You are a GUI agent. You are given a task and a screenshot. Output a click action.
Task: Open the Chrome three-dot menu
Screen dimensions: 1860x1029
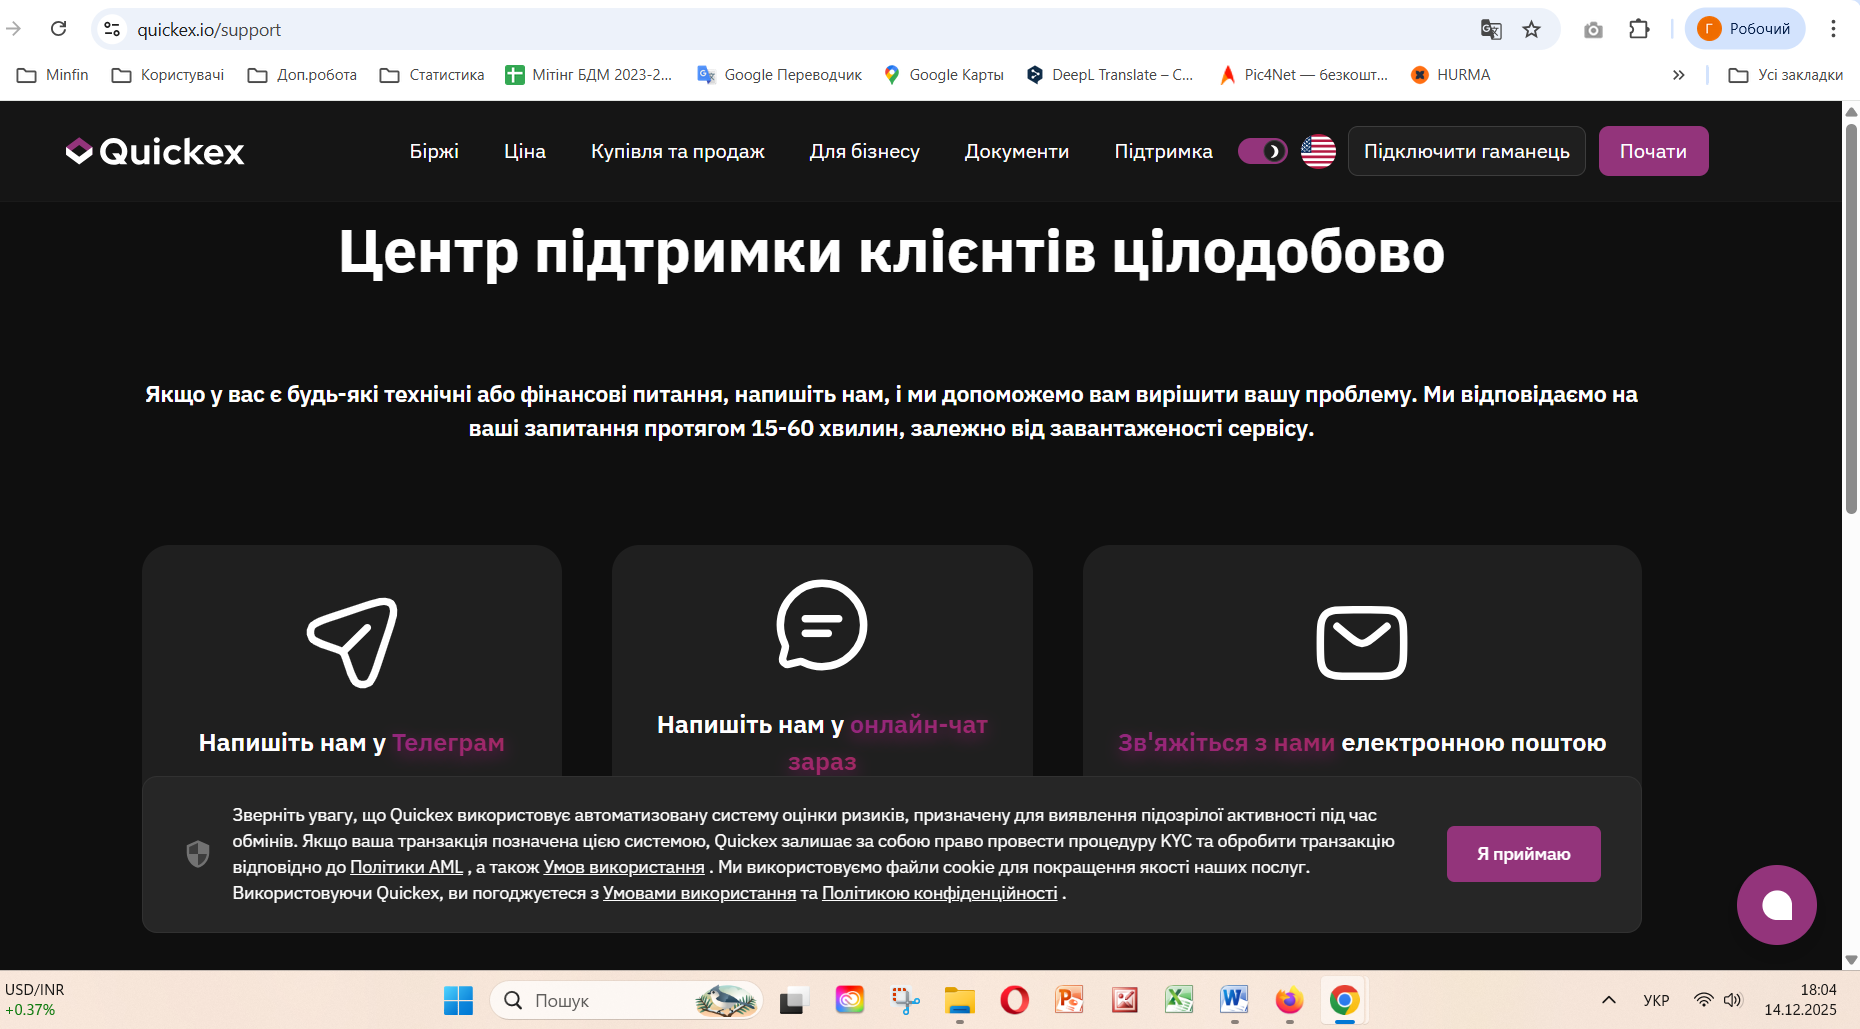[1833, 29]
